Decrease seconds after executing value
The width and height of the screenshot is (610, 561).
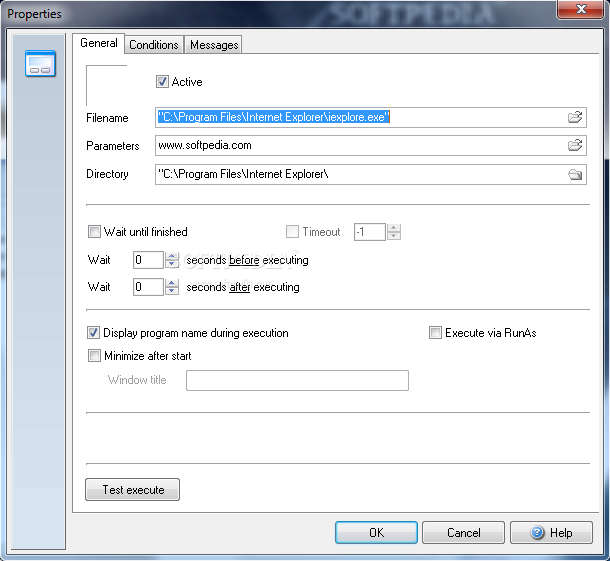pos(172,291)
